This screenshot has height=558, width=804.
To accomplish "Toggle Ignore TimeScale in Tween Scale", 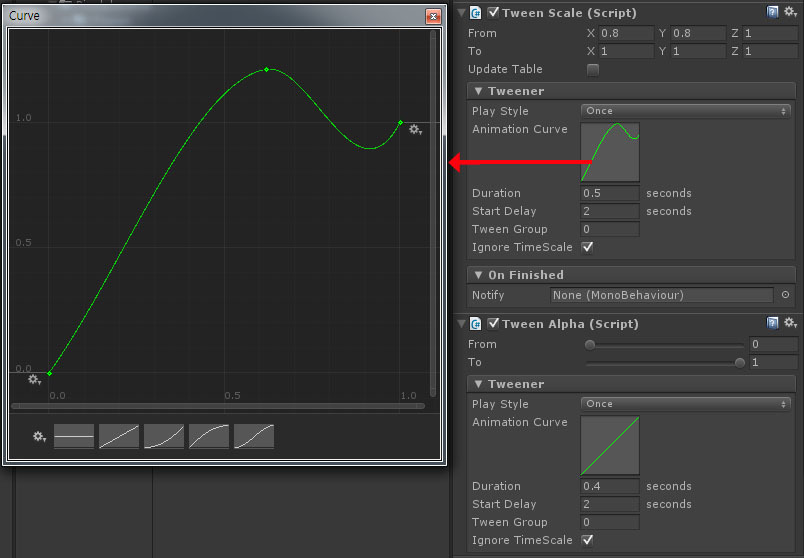I will point(588,247).
